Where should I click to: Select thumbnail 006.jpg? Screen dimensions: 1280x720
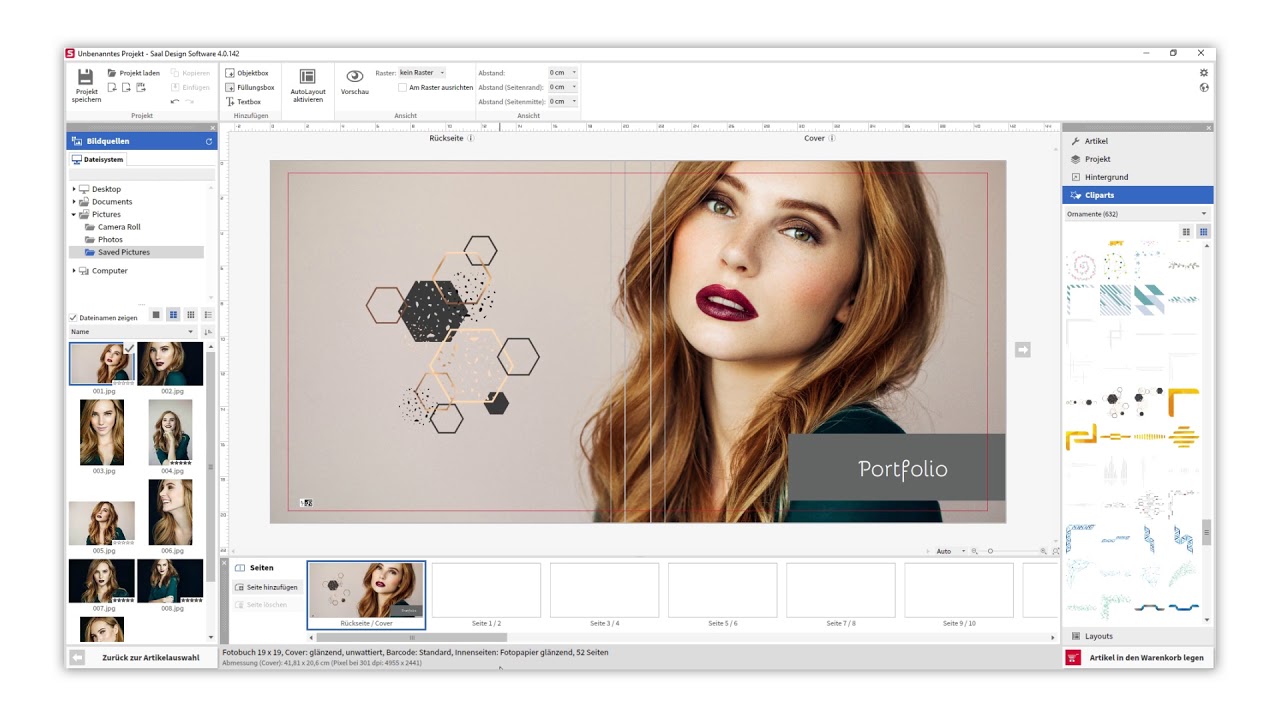170,513
